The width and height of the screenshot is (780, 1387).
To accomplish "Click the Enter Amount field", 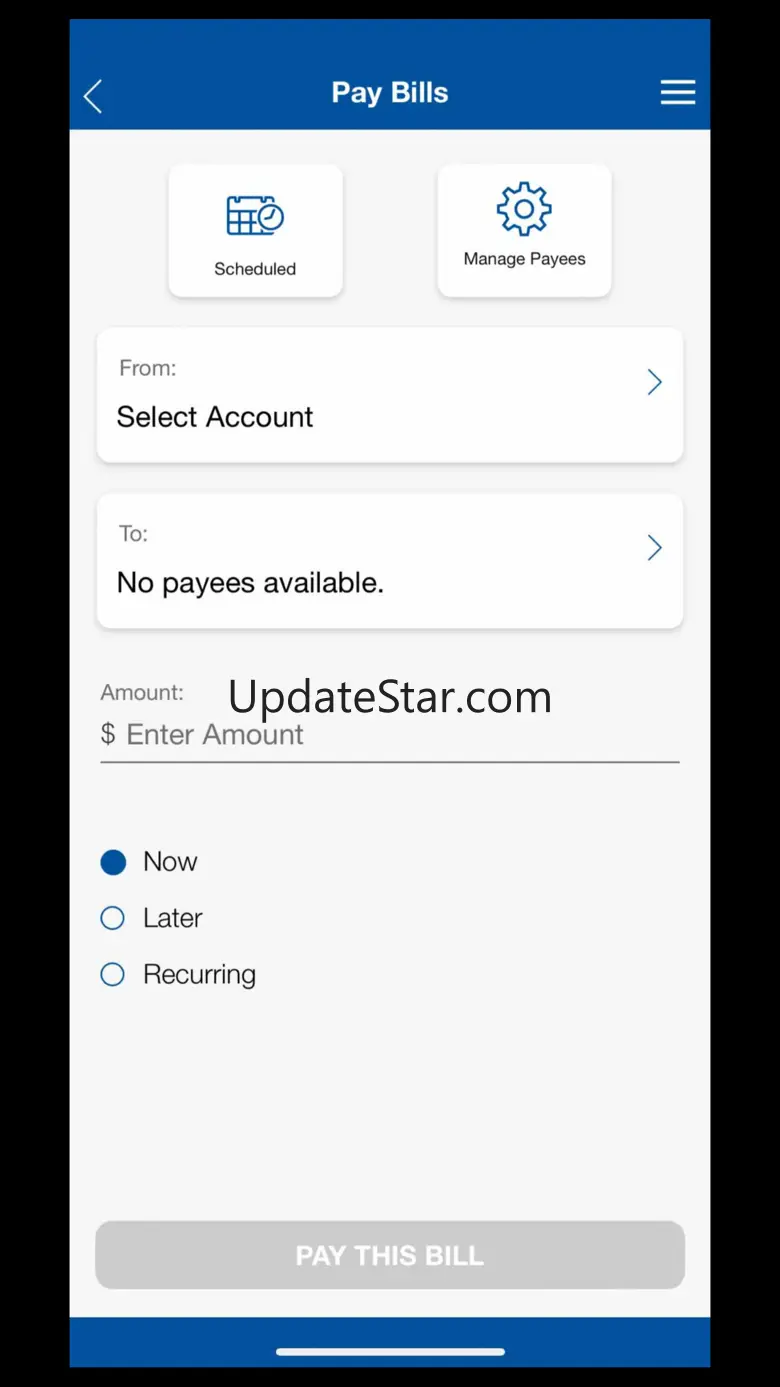I will coord(390,735).
